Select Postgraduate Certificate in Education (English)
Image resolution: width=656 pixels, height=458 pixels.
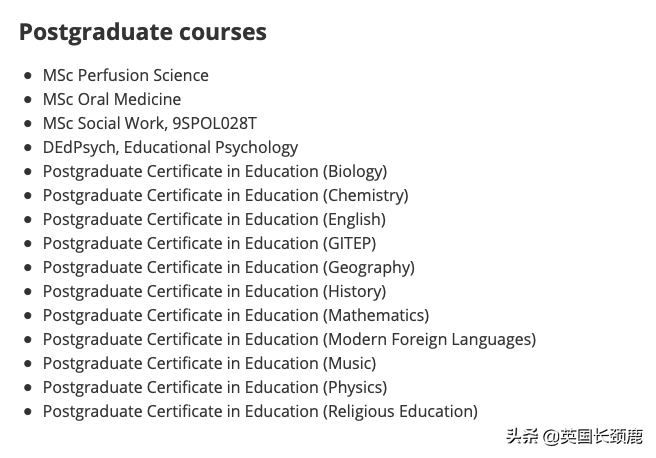pyautogui.click(x=213, y=219)
